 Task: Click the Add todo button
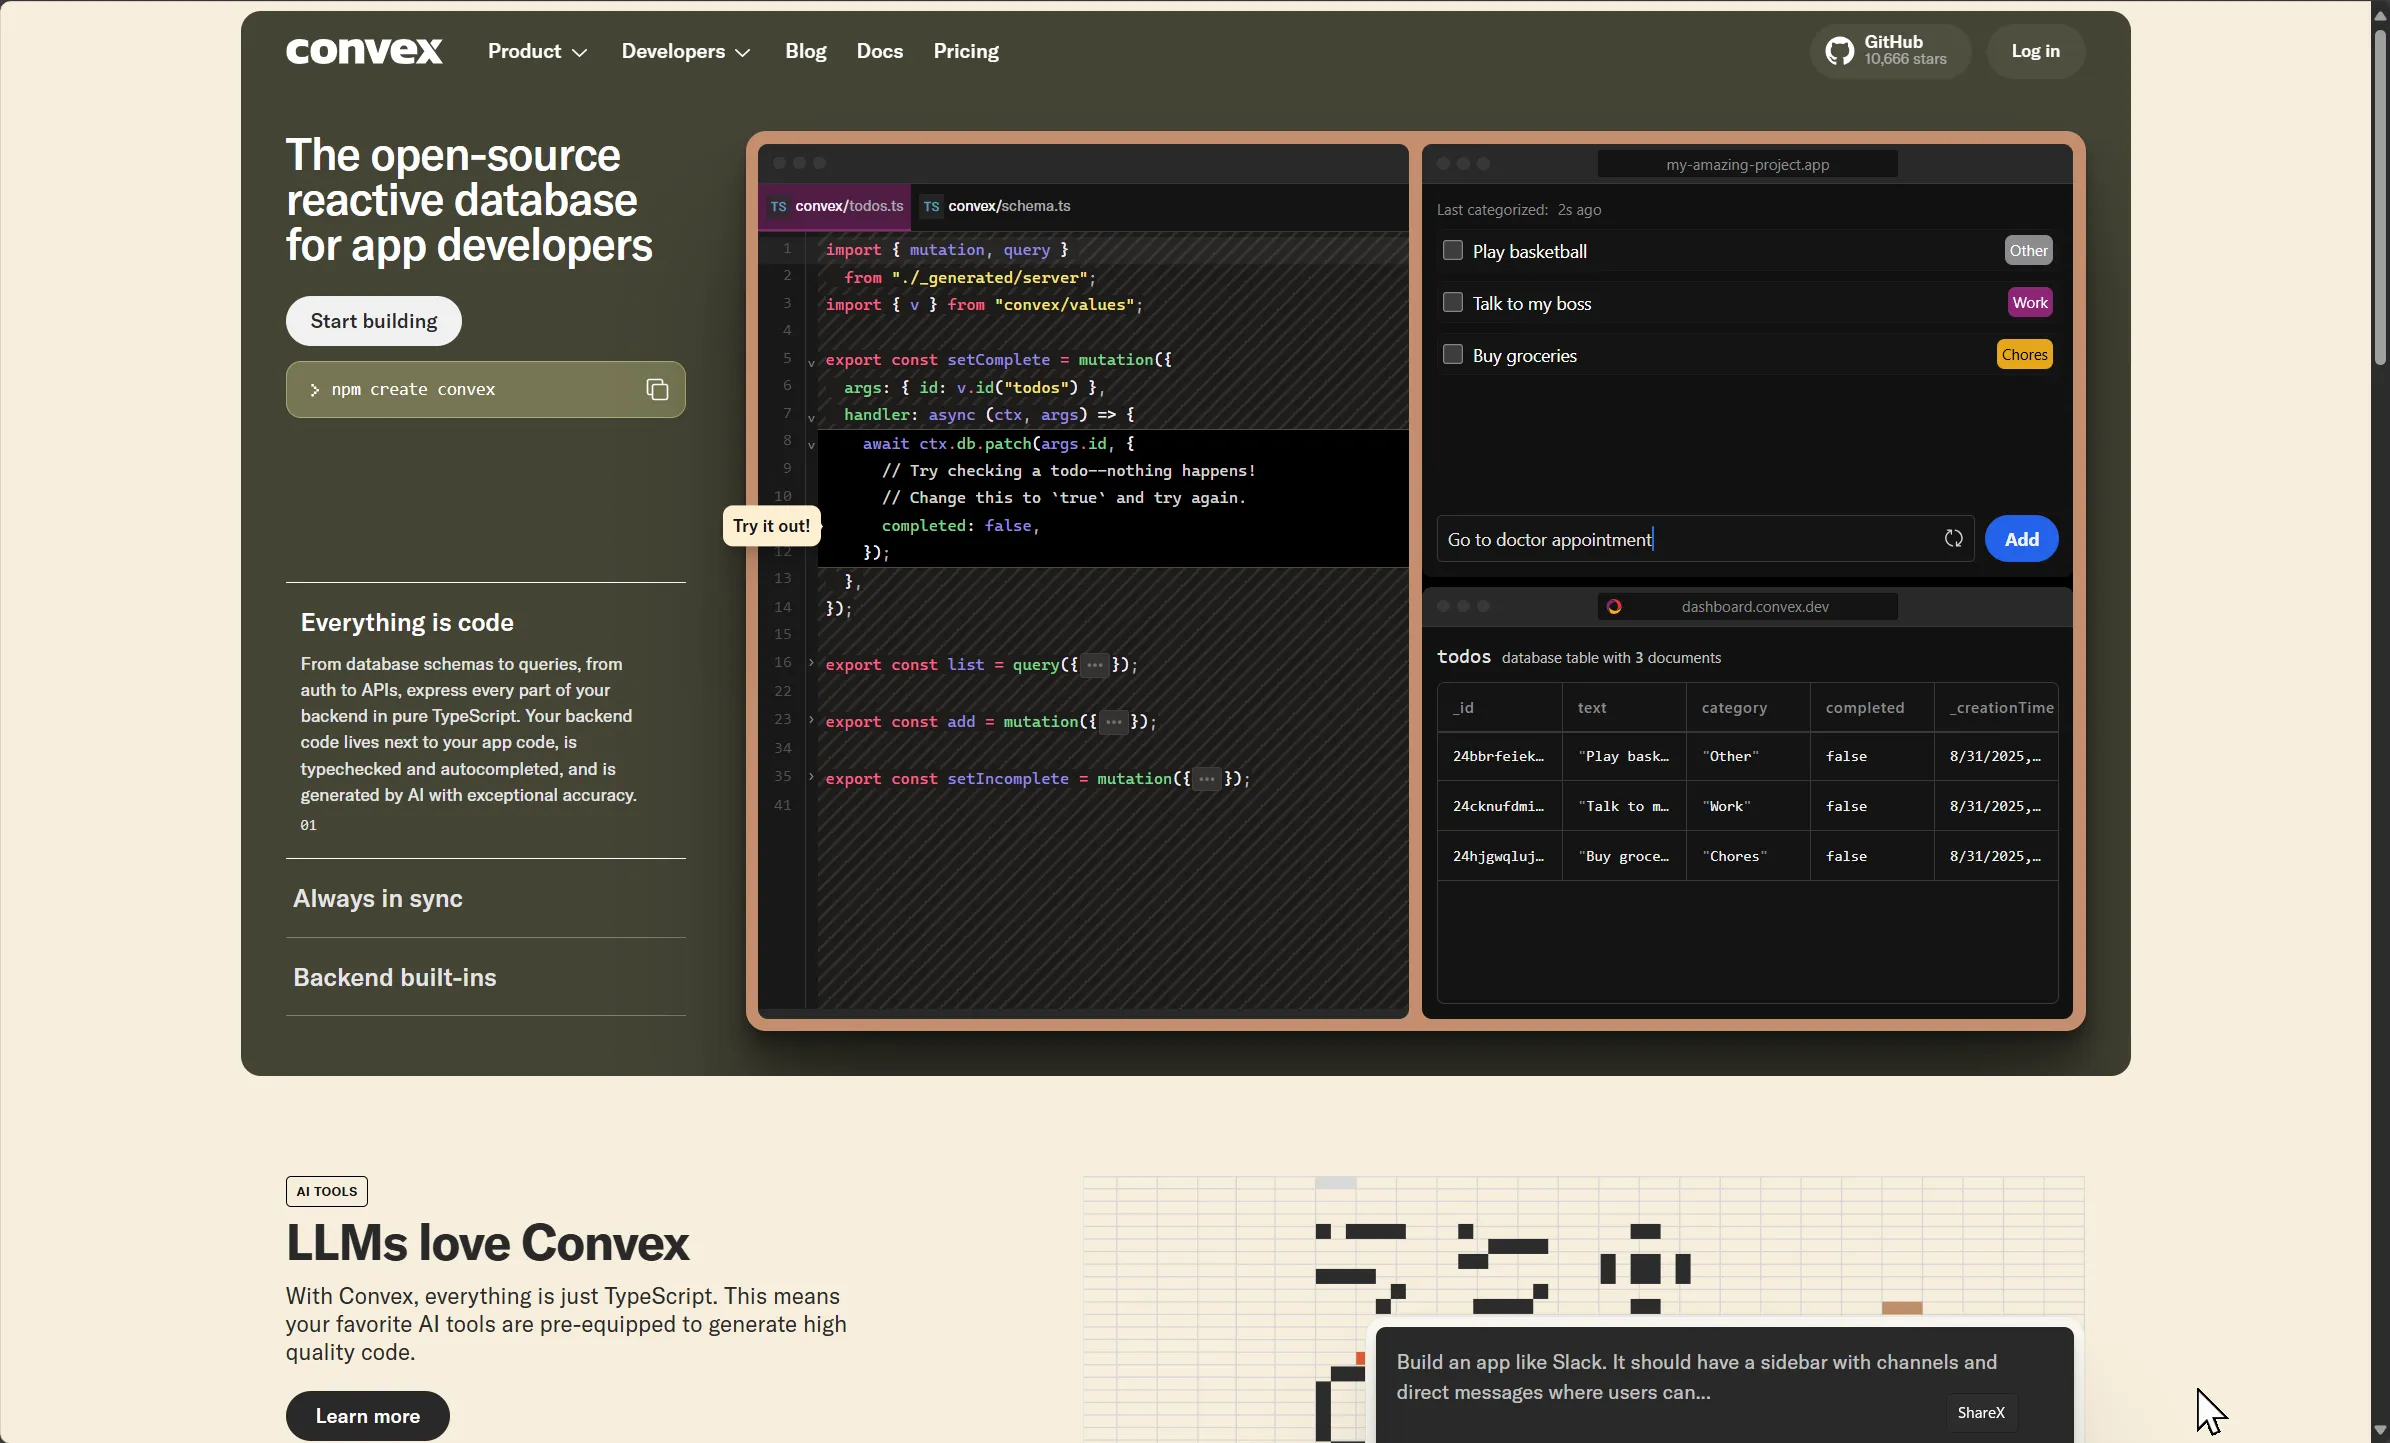click(x=2021, y=539)
